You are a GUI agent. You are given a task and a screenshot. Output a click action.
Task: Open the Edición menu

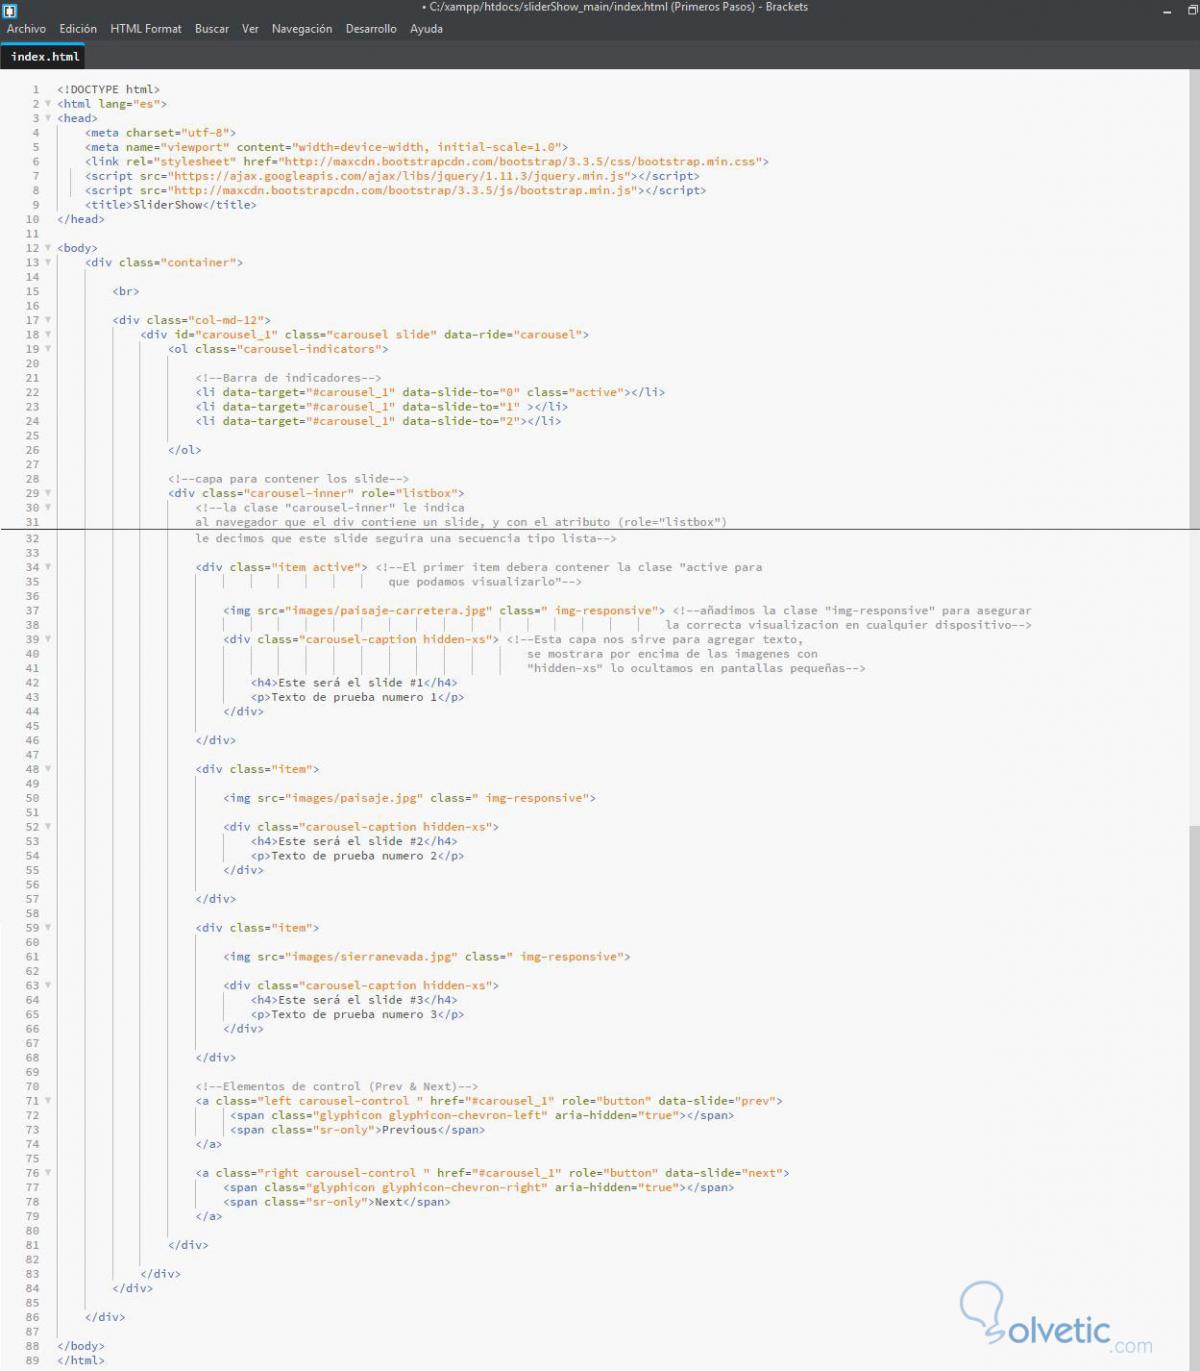(x=78, y=29)
